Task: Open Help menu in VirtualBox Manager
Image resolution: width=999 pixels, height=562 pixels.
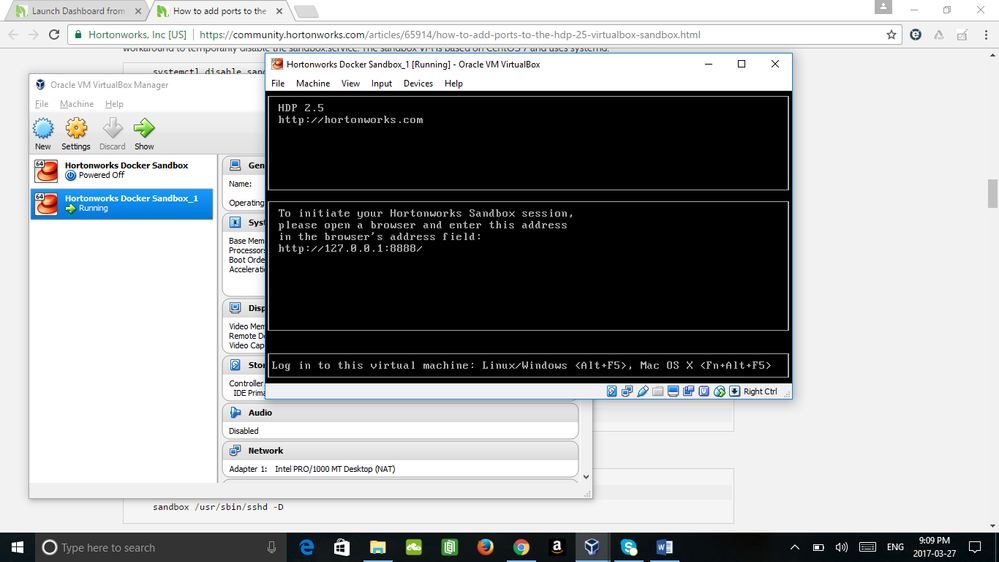Action: pyautogui.click(x=114, y=104)
